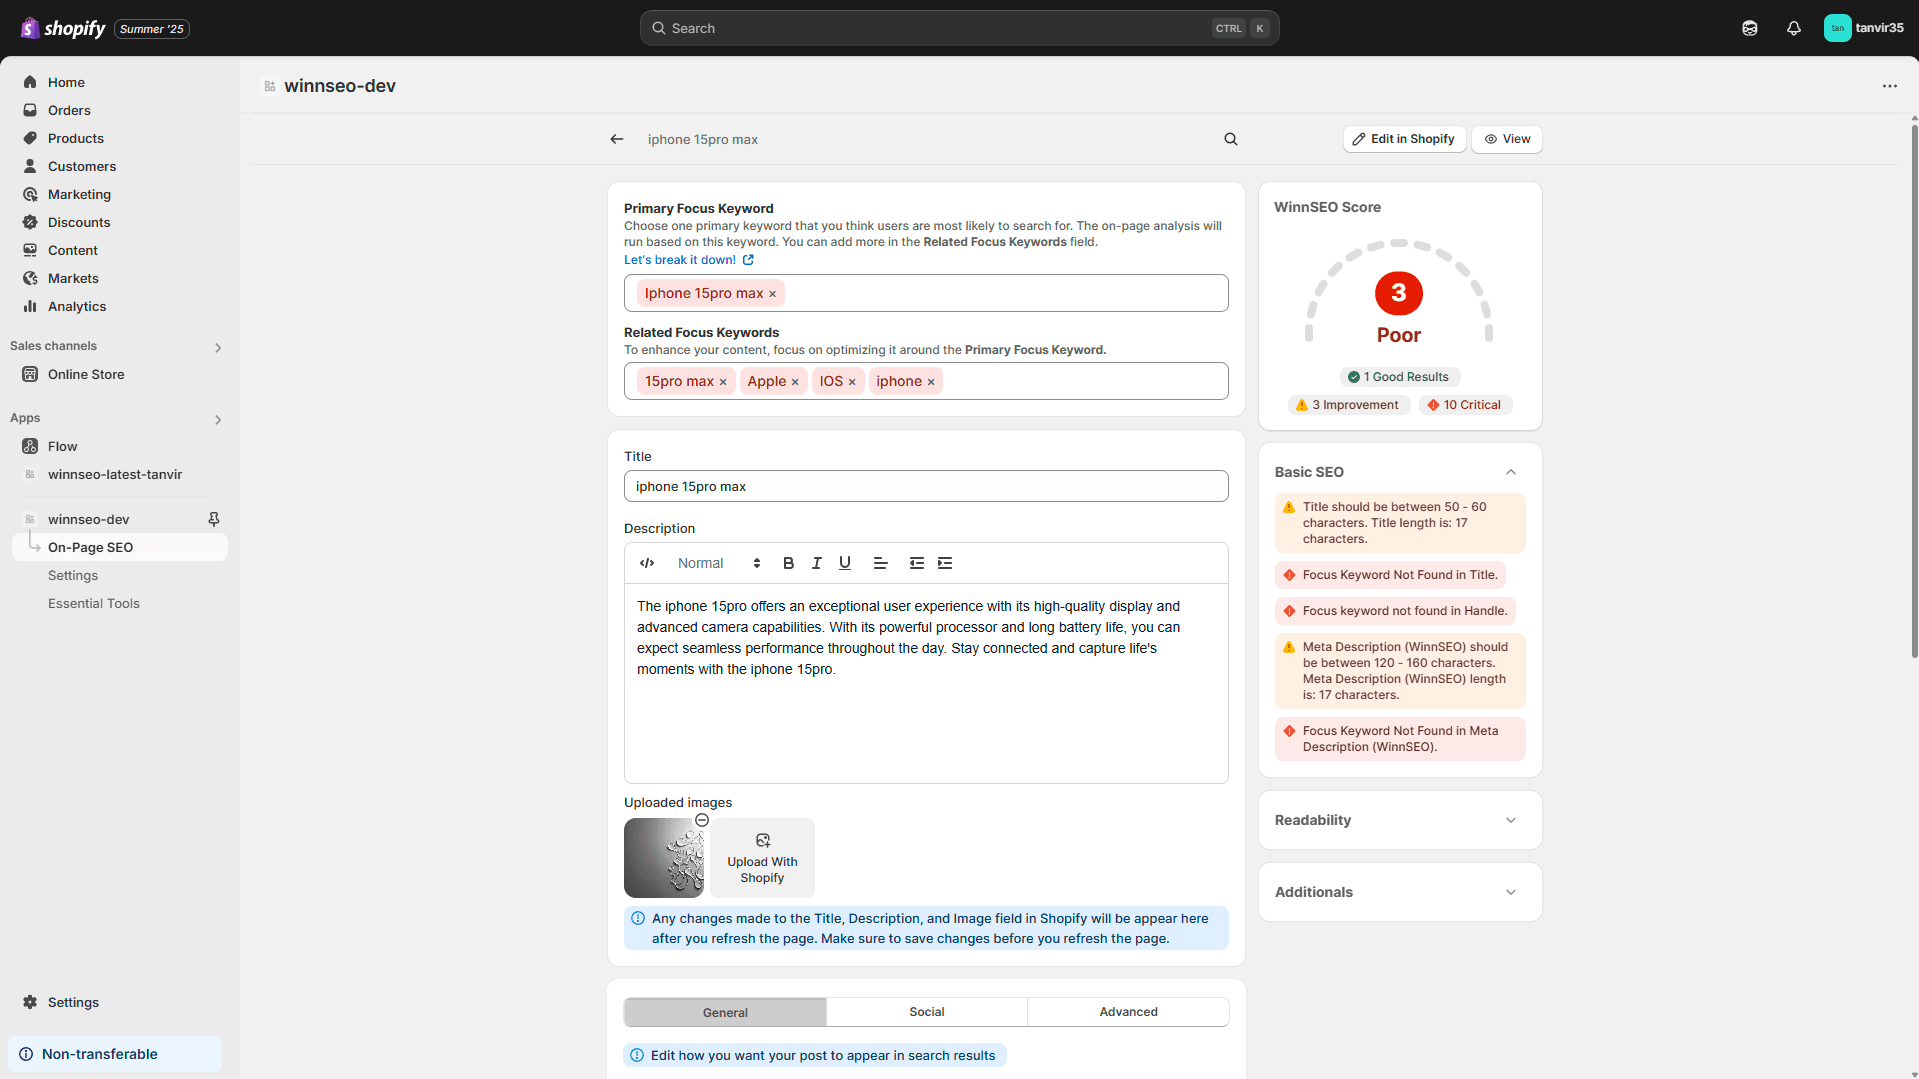Viewport: 1919px width, 1079px height.
Task: Switch to the Advanced tab
Action: (1128, 1012)
